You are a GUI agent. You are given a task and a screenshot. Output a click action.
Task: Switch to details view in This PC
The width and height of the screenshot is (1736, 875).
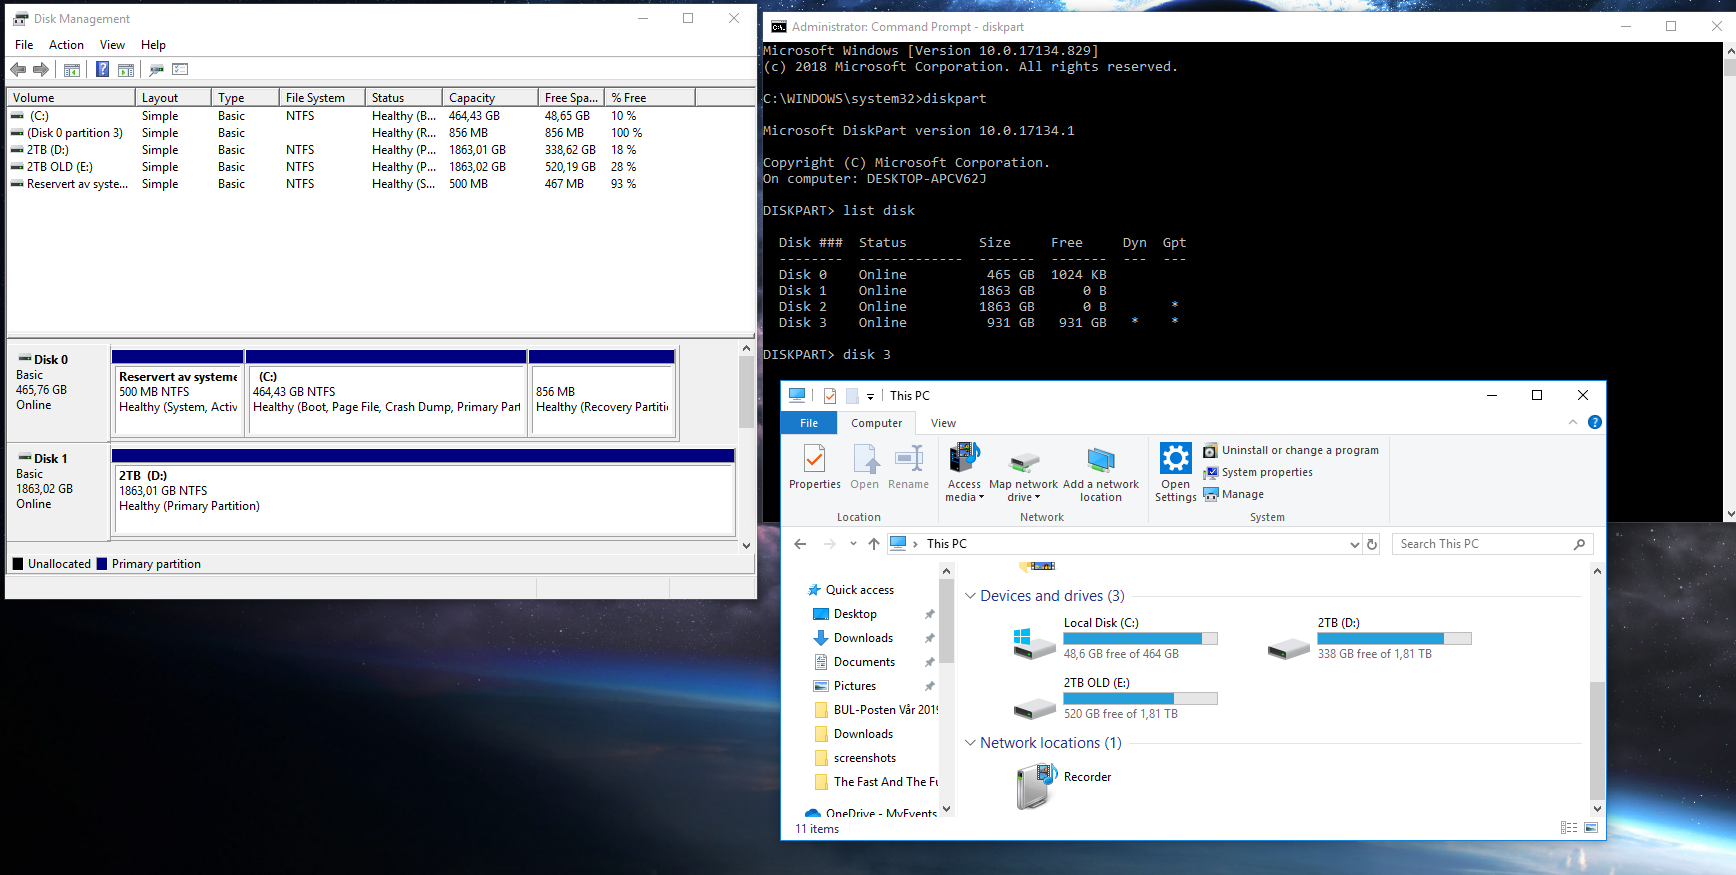point(1569,828)
